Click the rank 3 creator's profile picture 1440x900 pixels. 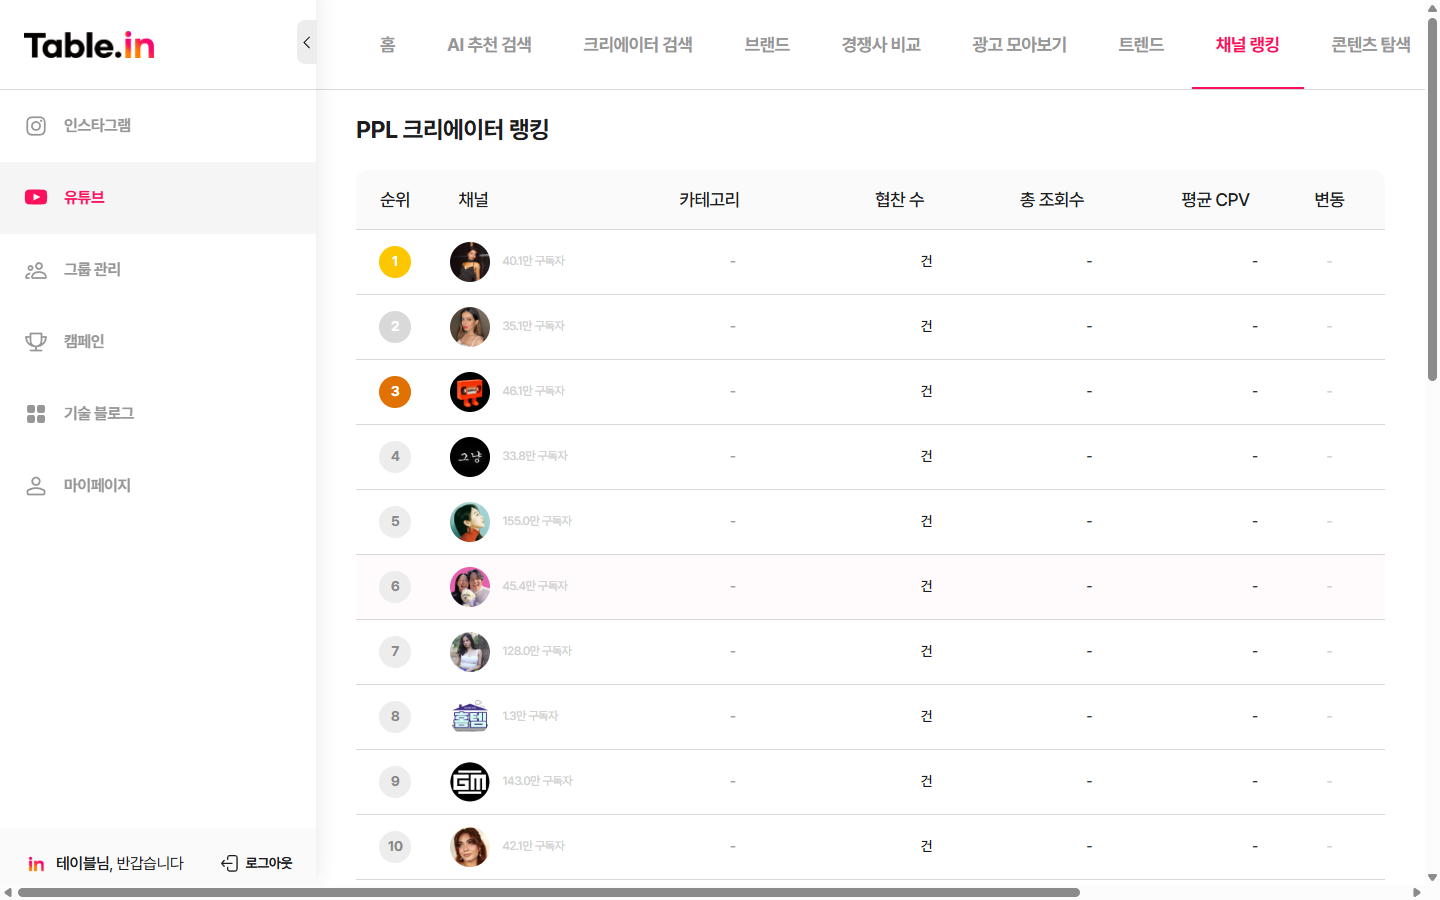[x=469, y=391]
